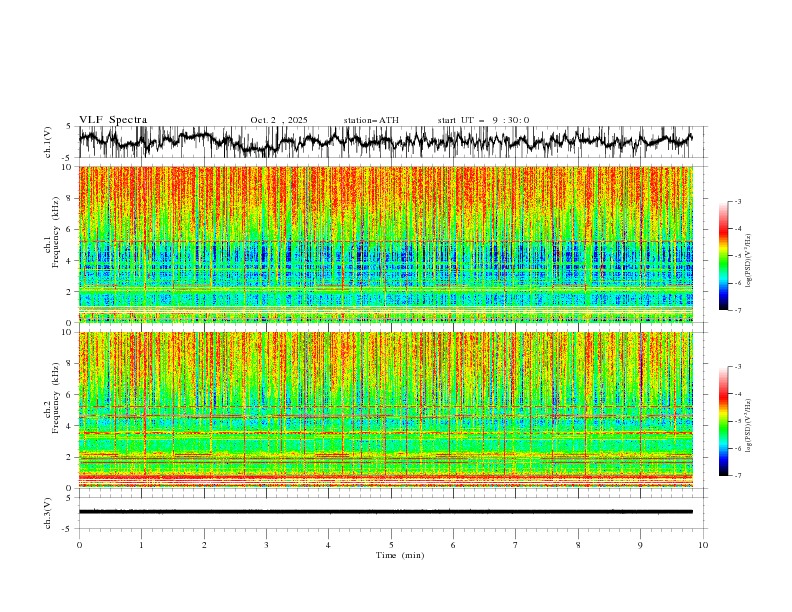Click time axis tick label "9"
Image resolution: width=792 pixels, height=612 pixels.
tap(640, 545)
